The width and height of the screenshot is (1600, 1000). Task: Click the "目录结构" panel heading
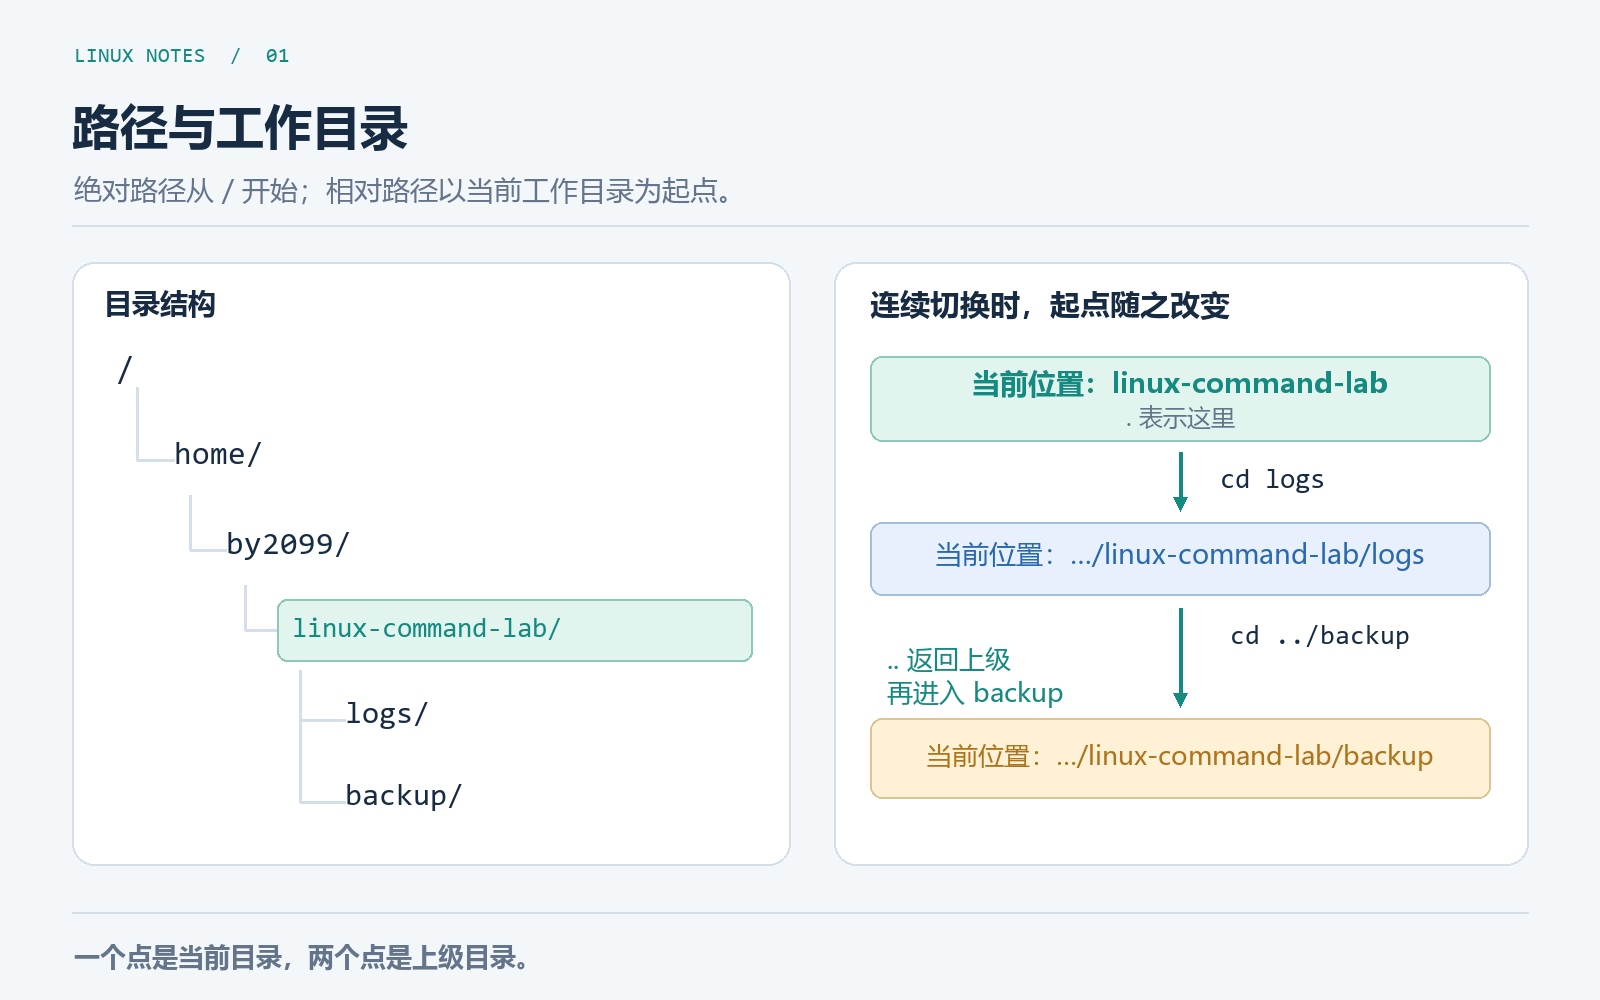point(160,304)
